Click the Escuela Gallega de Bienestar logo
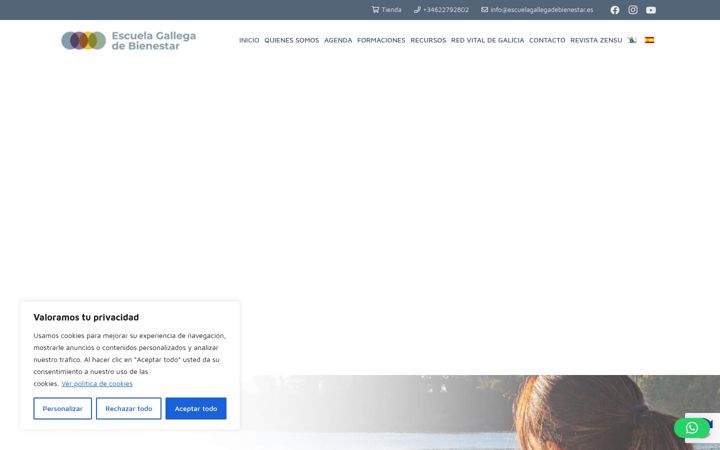Screen dimensions: 720x450 pos(129,40)
